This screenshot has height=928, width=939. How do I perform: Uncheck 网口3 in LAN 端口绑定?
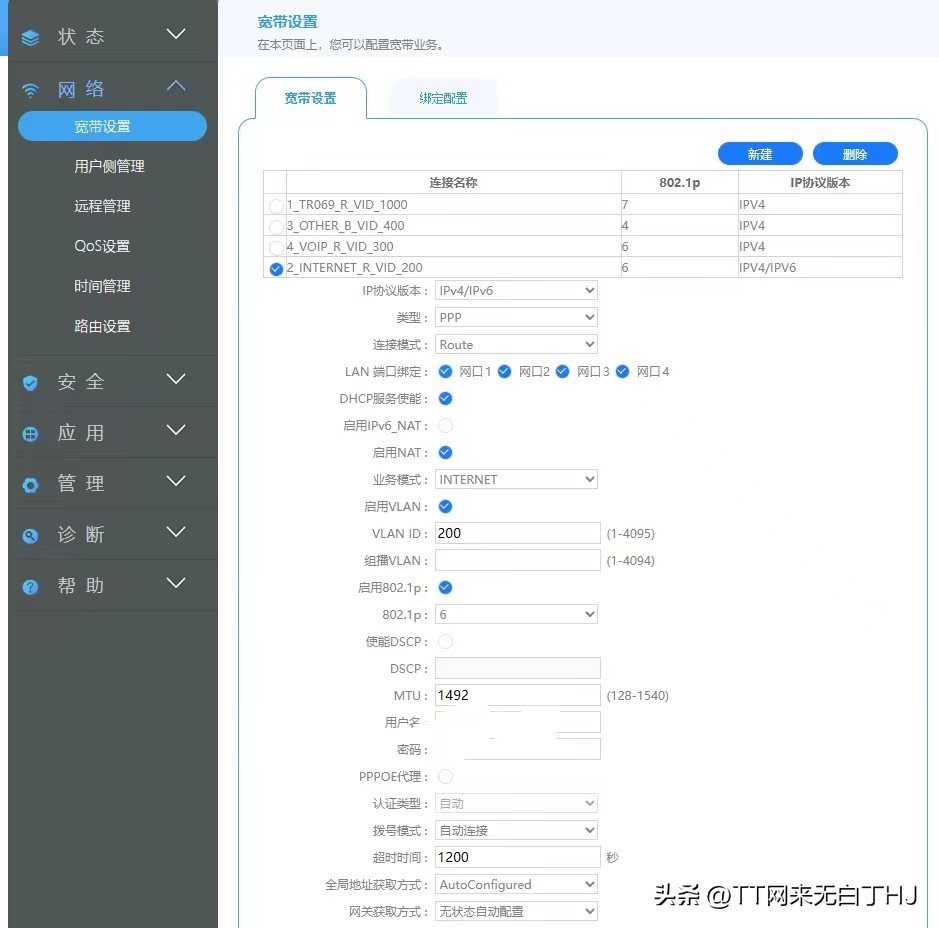tap(562, 371)
